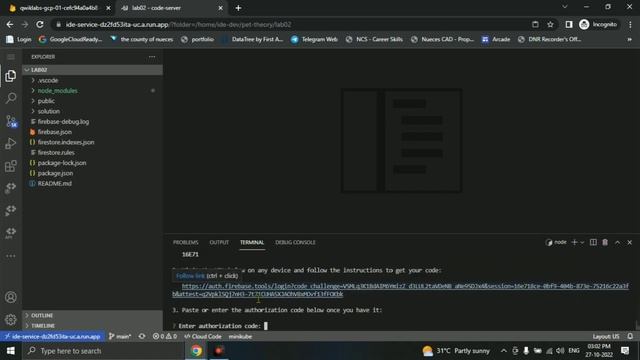Expand the TIMELINE section

tap(93, 326)
